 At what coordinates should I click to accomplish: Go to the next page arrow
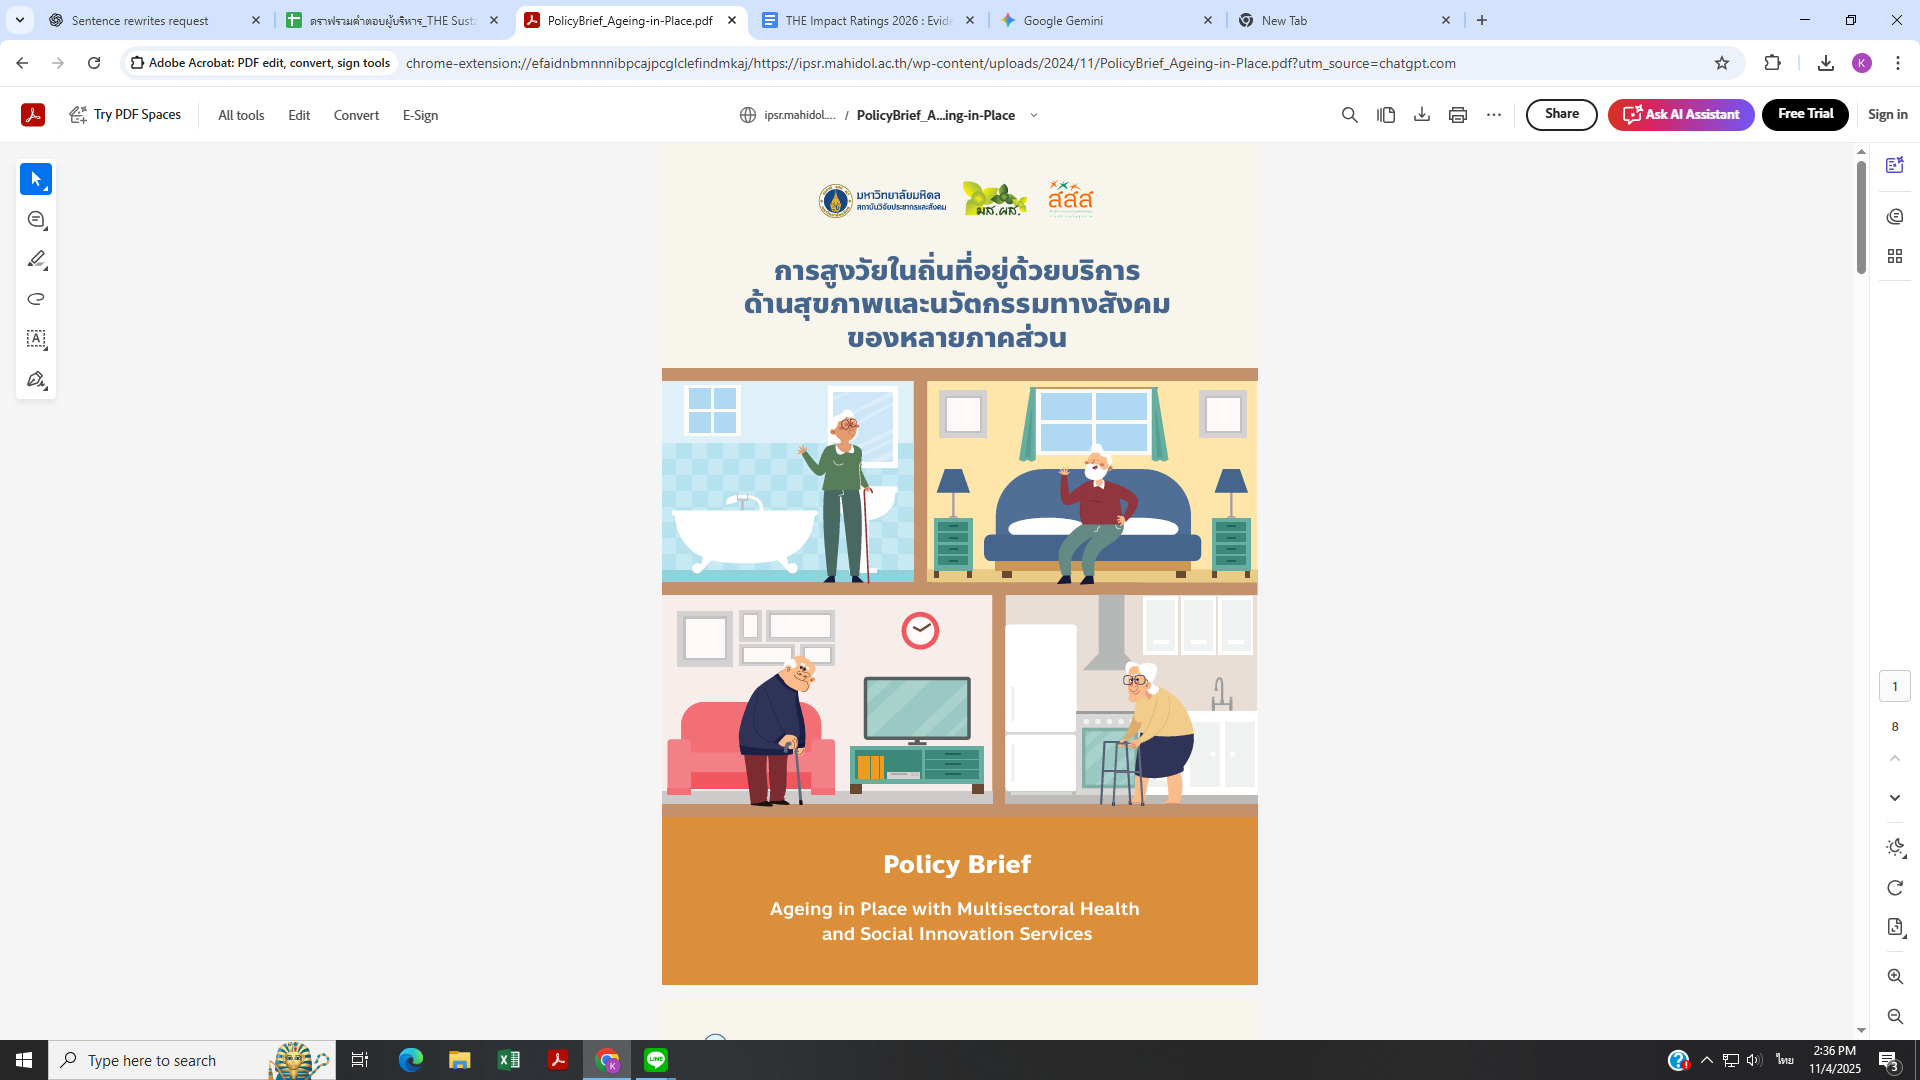[x=1894, y=798]
